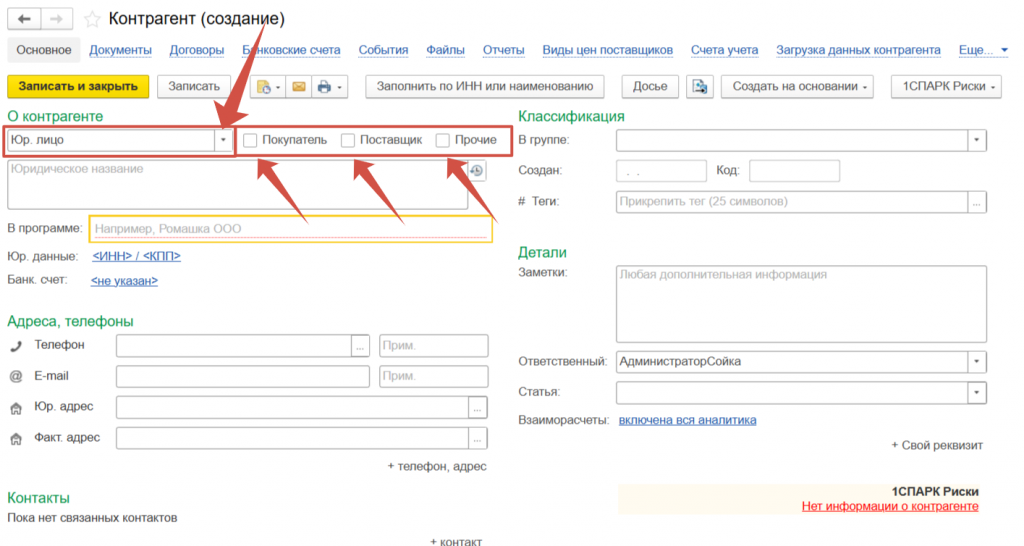Check the Прочие checkbox
This screenshot has width=1024, height=546.
pos(443,140)
